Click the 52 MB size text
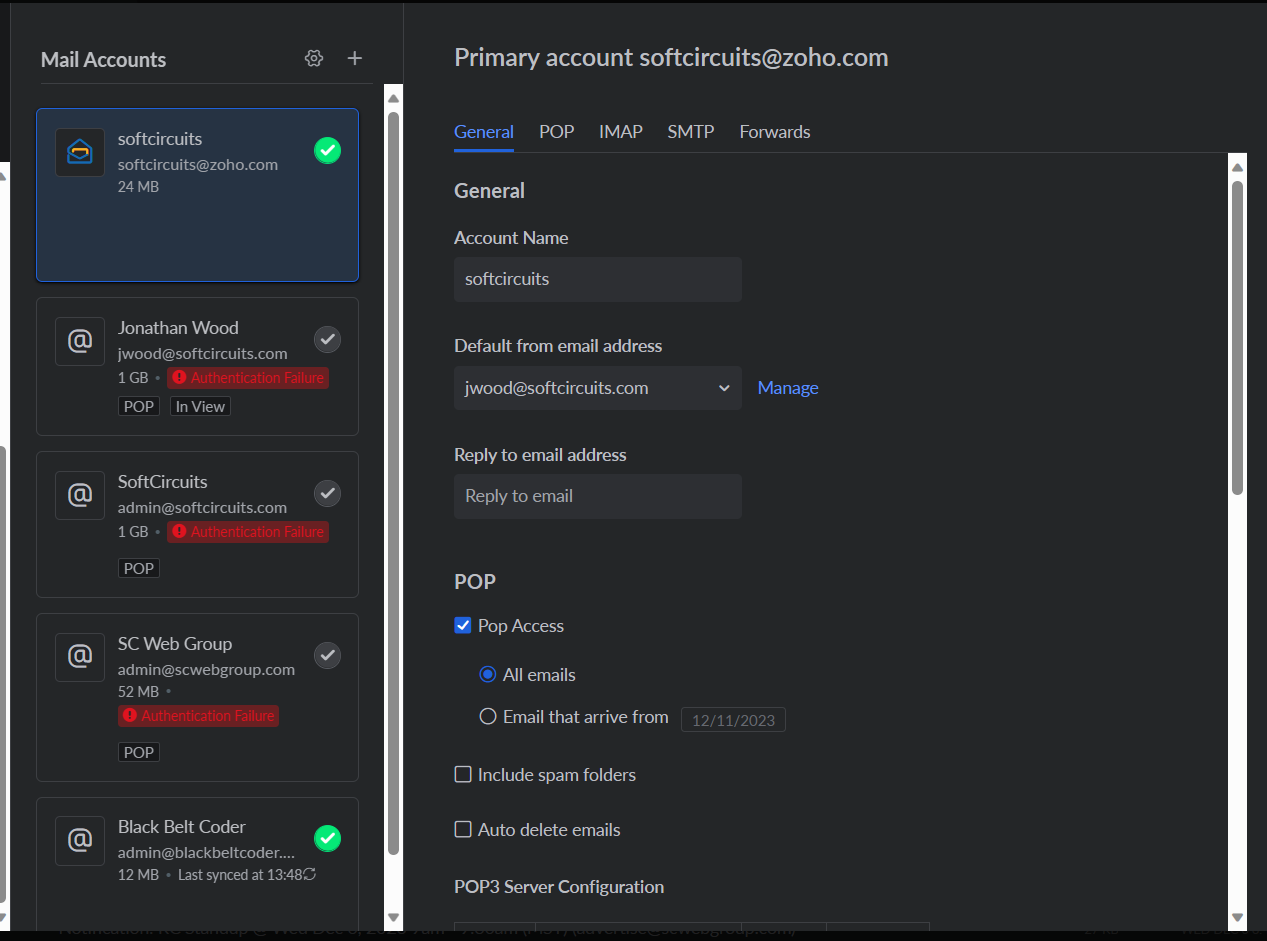The width and height of the screenshot is (1267, 941). pyautogui.click(x=139, y=692)
